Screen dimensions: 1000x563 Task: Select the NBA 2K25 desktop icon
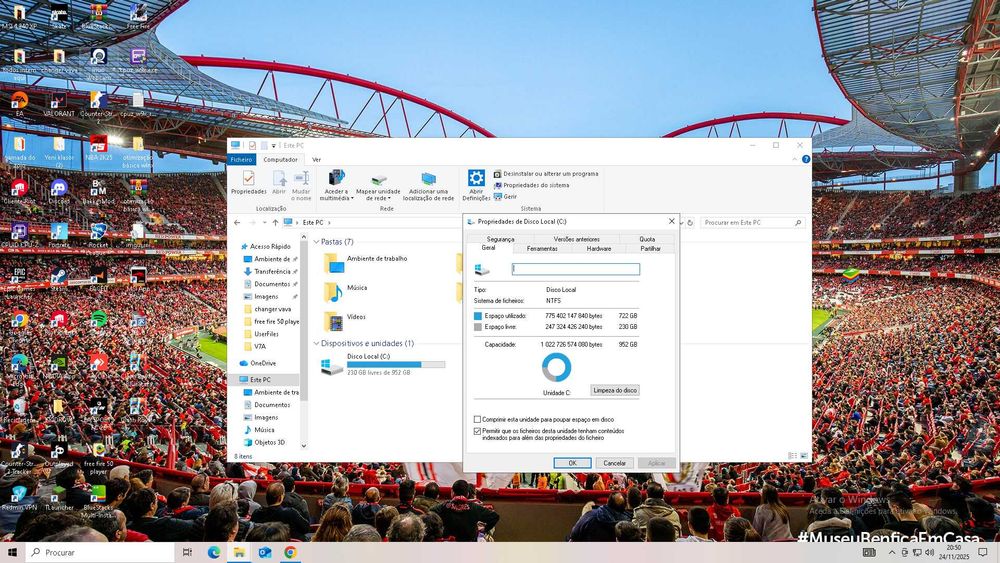pos(98,149)
